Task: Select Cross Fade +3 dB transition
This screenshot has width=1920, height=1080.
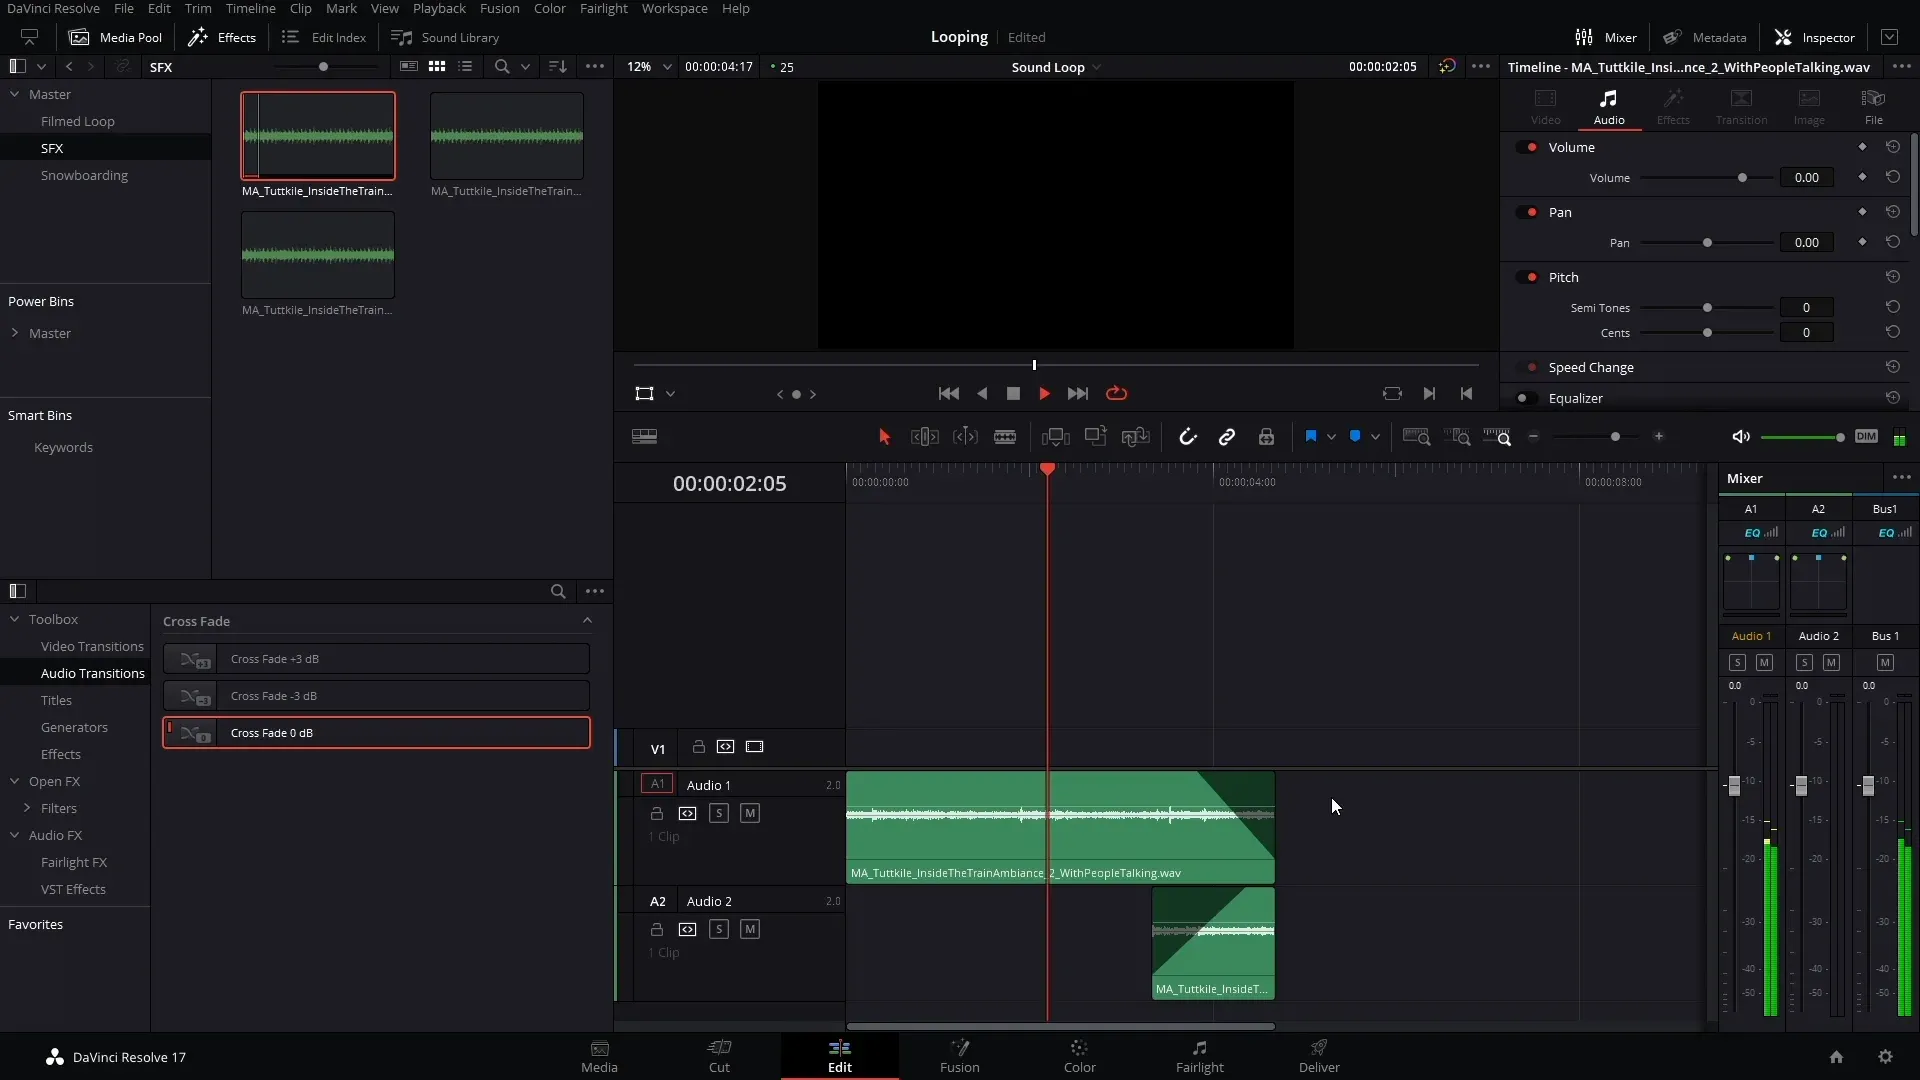Action: point(376,659)
